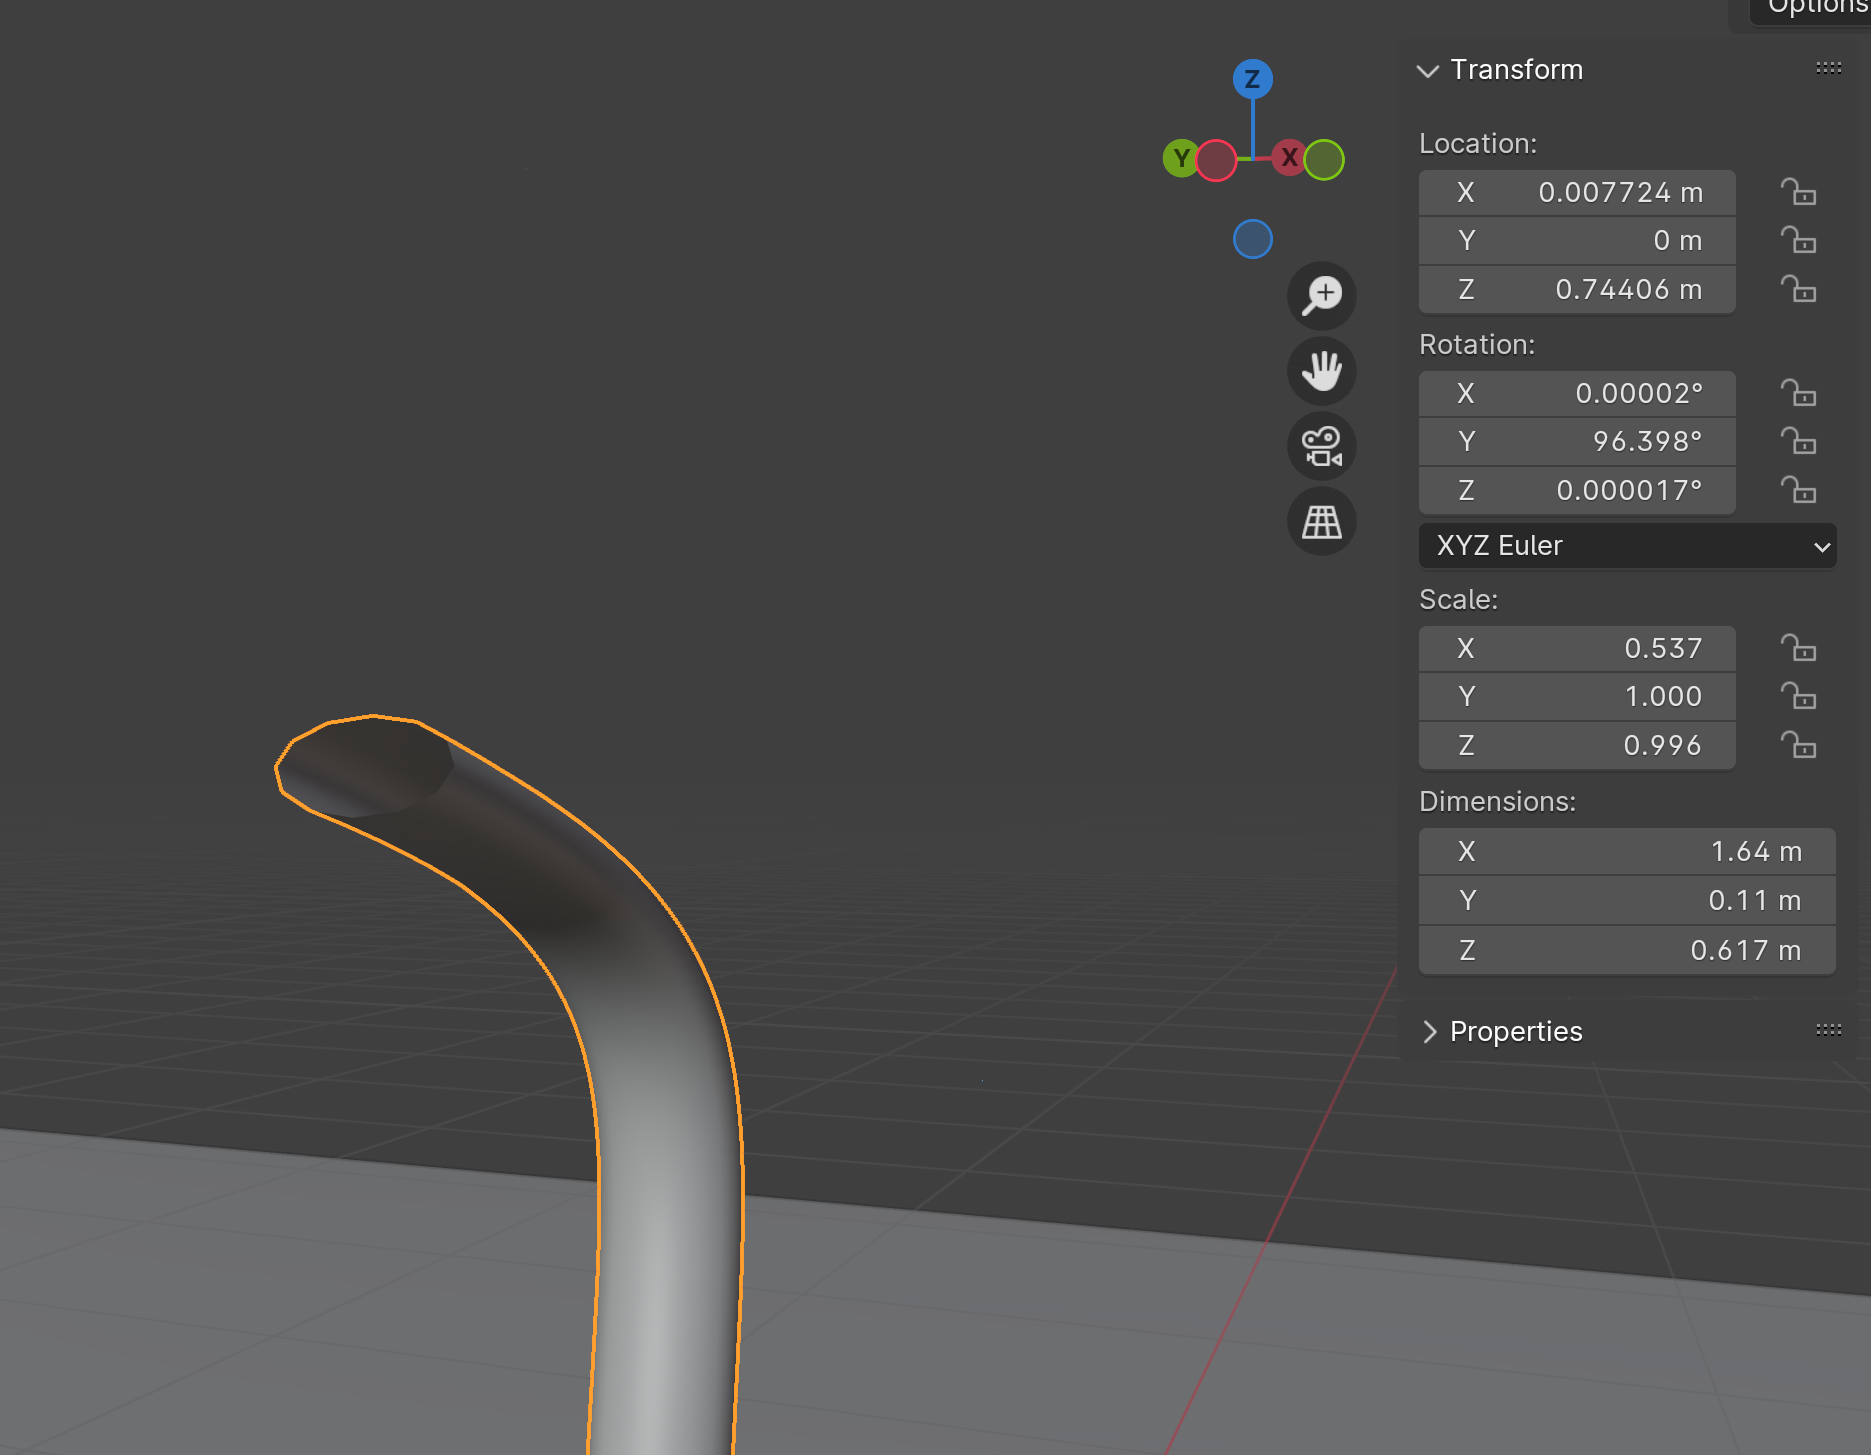The height and width of the screenshot is (1455, 1871).
Task: Lock Rotation Y with padlock icon
Action: (1798, 441)
